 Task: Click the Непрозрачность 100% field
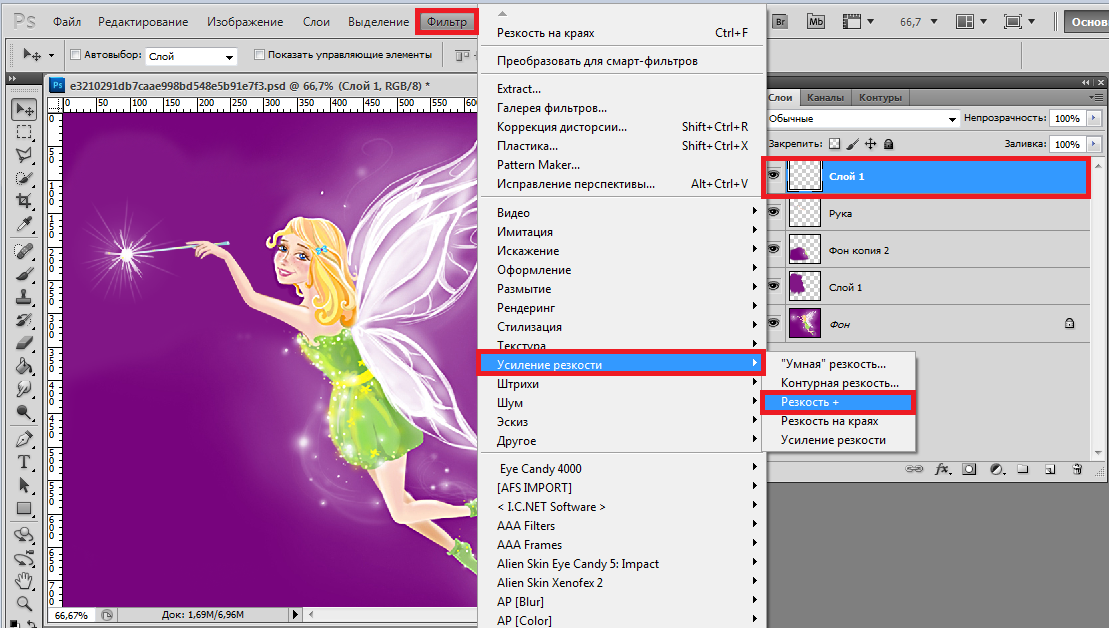pyautogui.click(x=1067, y=118)
